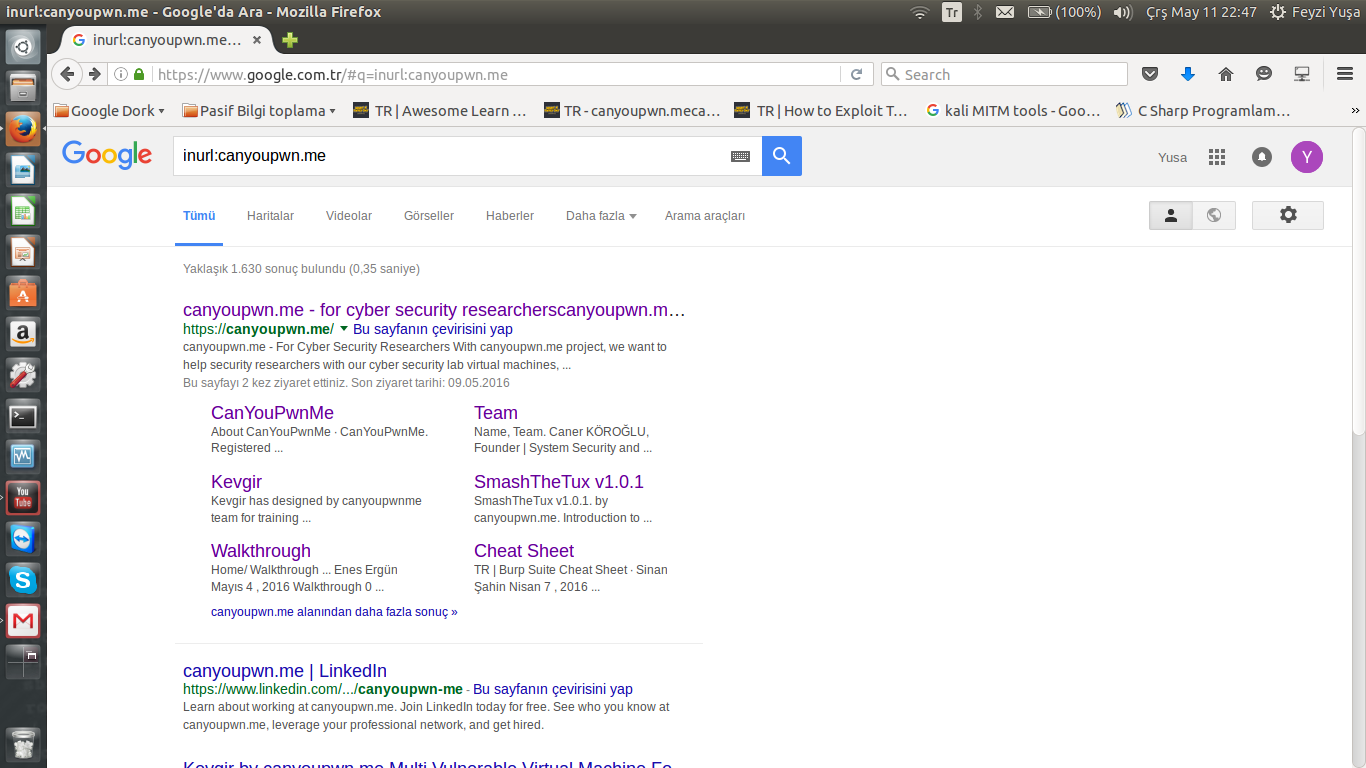This screenshot has width=1366, height=768.
Task: Open Google notifications bell
Action: 1262,157
